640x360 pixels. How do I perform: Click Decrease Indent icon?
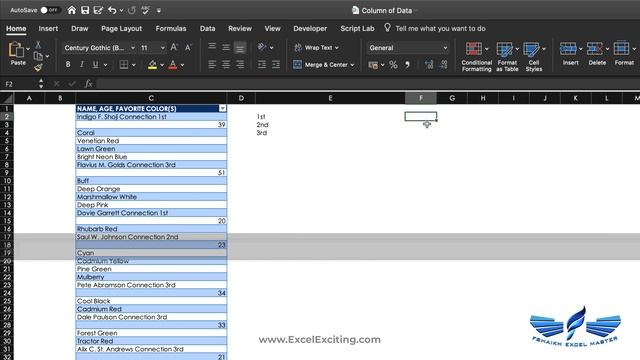(x=262, y=64)
